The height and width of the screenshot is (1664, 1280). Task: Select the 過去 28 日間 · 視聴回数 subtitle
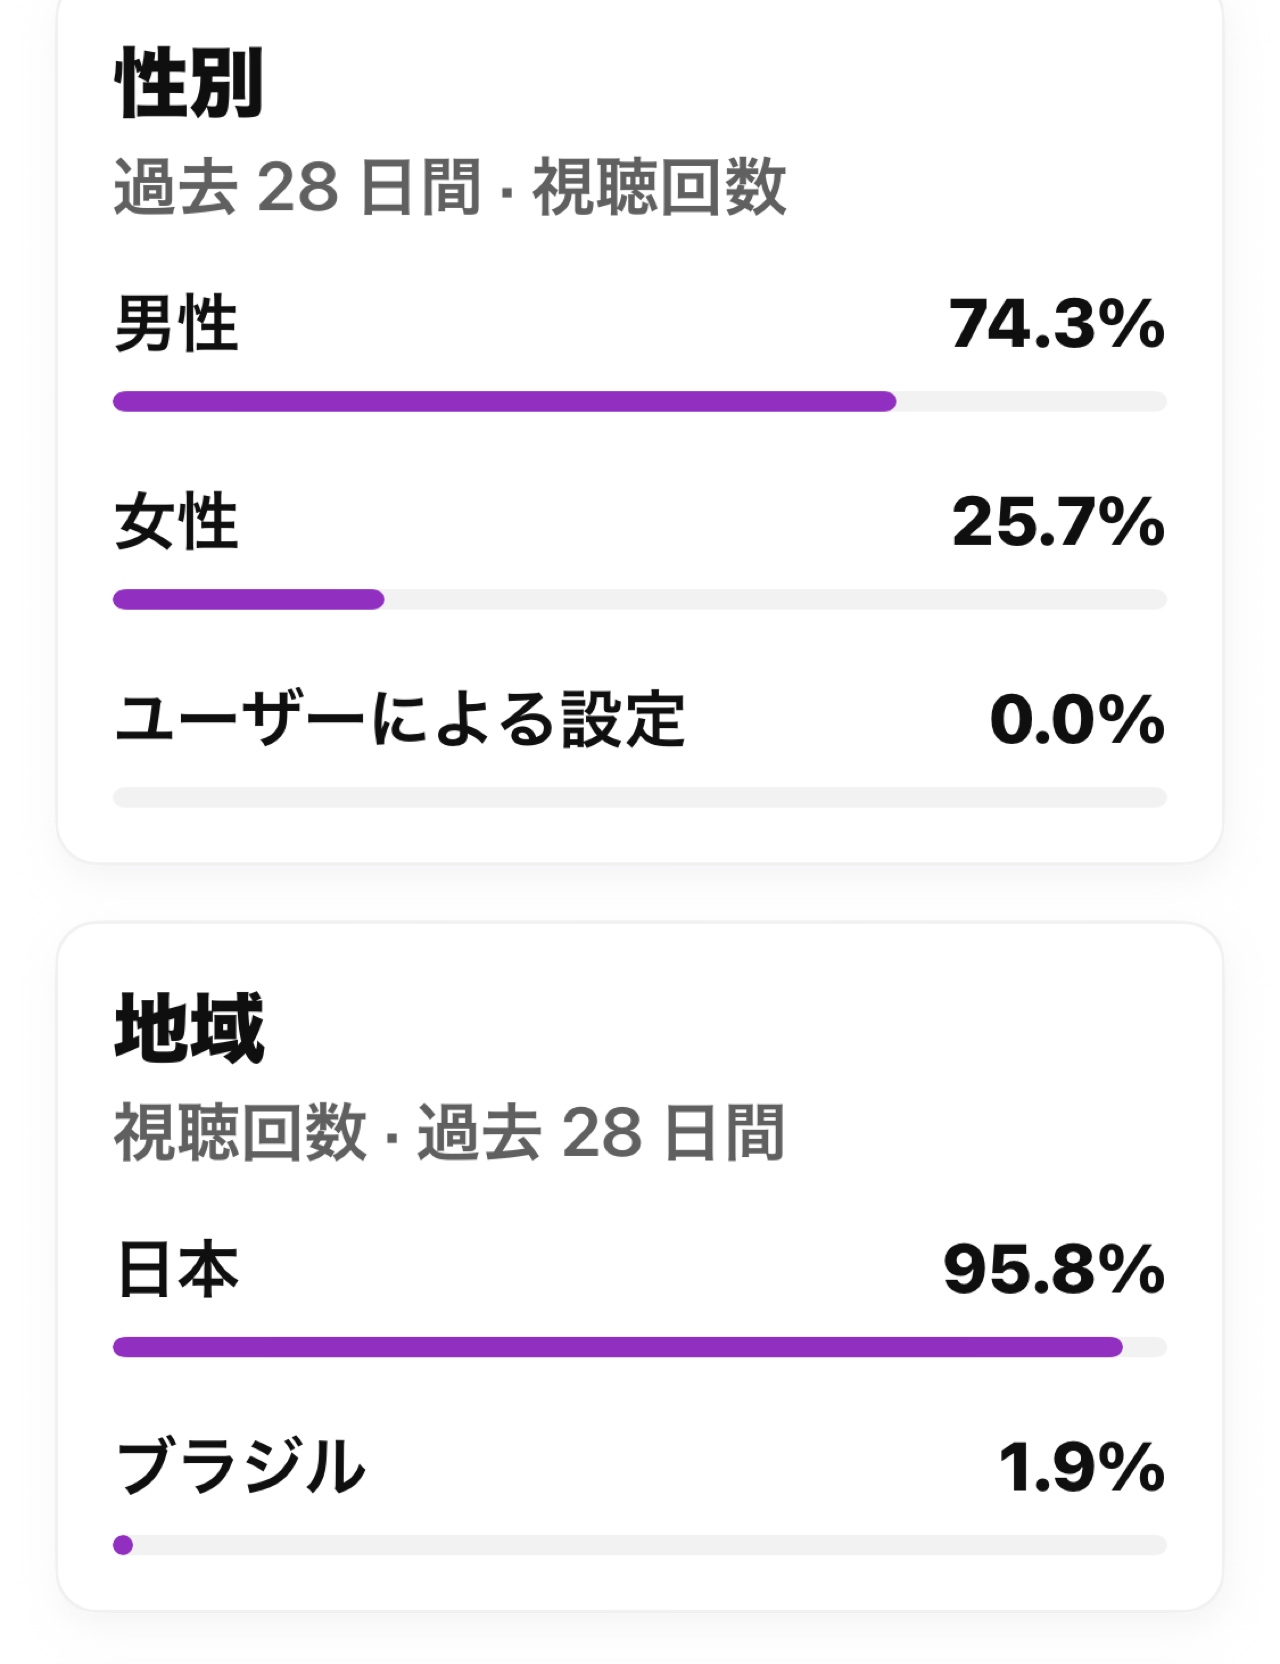450,187
